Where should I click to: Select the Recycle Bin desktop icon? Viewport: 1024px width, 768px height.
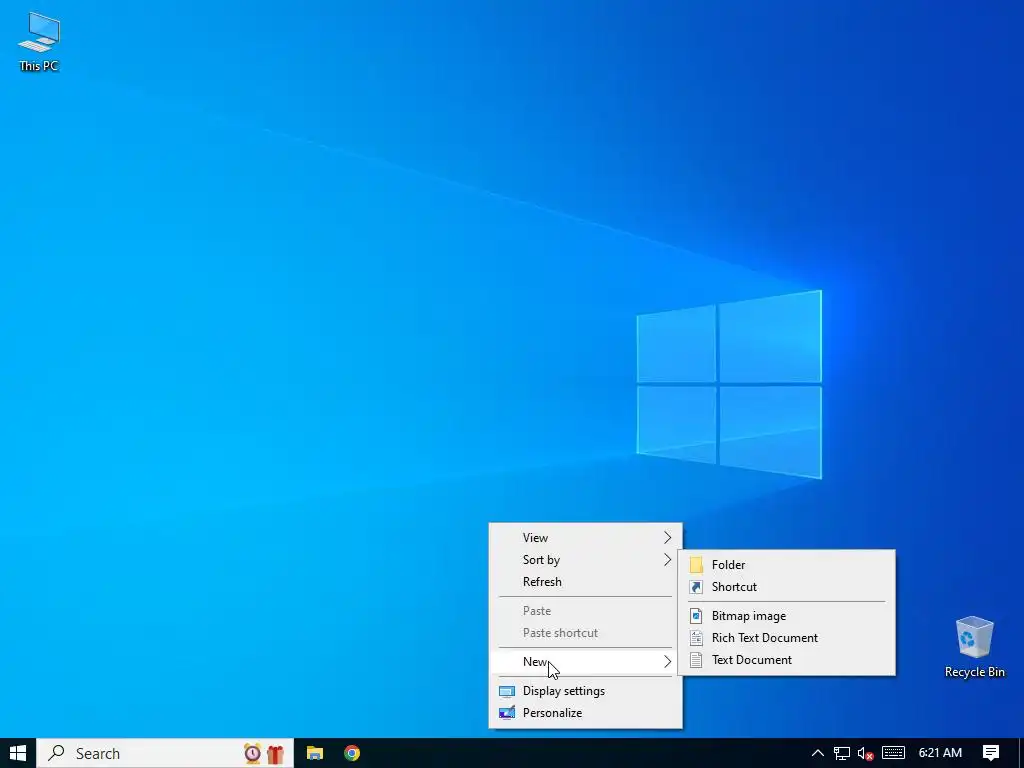click(x=974, y=647)
